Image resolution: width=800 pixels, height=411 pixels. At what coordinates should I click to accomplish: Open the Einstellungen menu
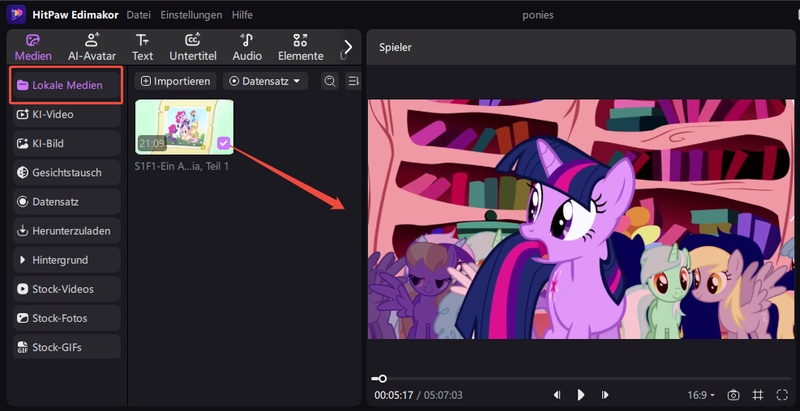191,15
